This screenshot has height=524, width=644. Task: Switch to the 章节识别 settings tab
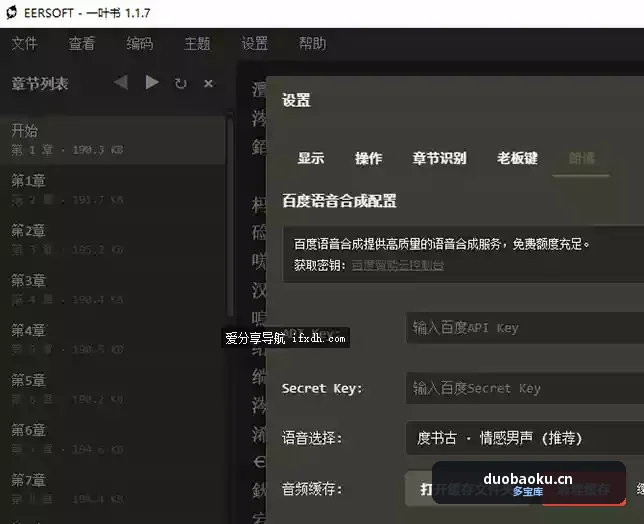(439, 158)
